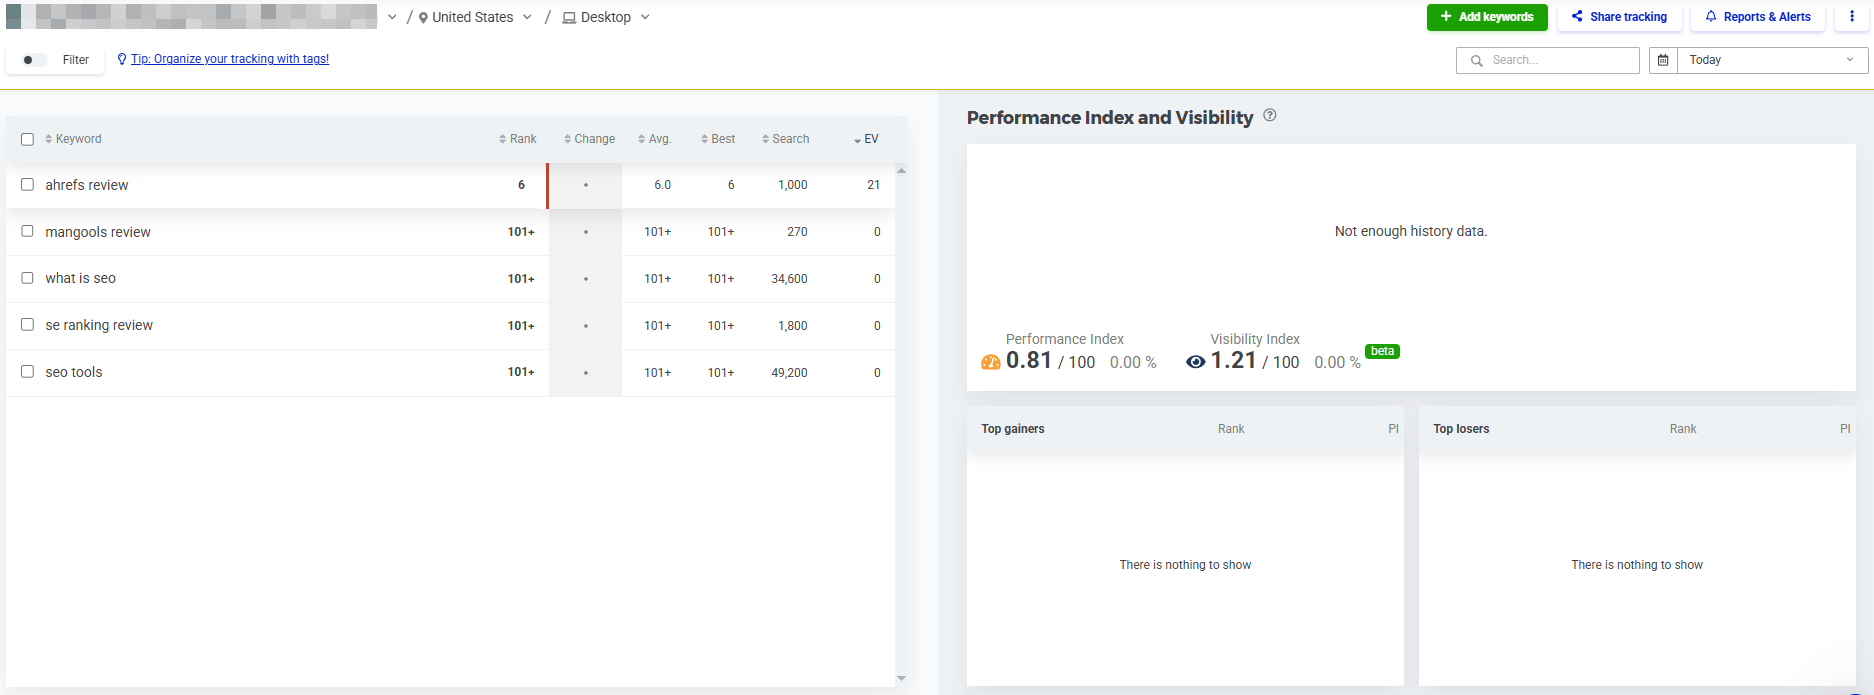
Task: Click the 1,800 search volume value
Action: click(793, 326)
